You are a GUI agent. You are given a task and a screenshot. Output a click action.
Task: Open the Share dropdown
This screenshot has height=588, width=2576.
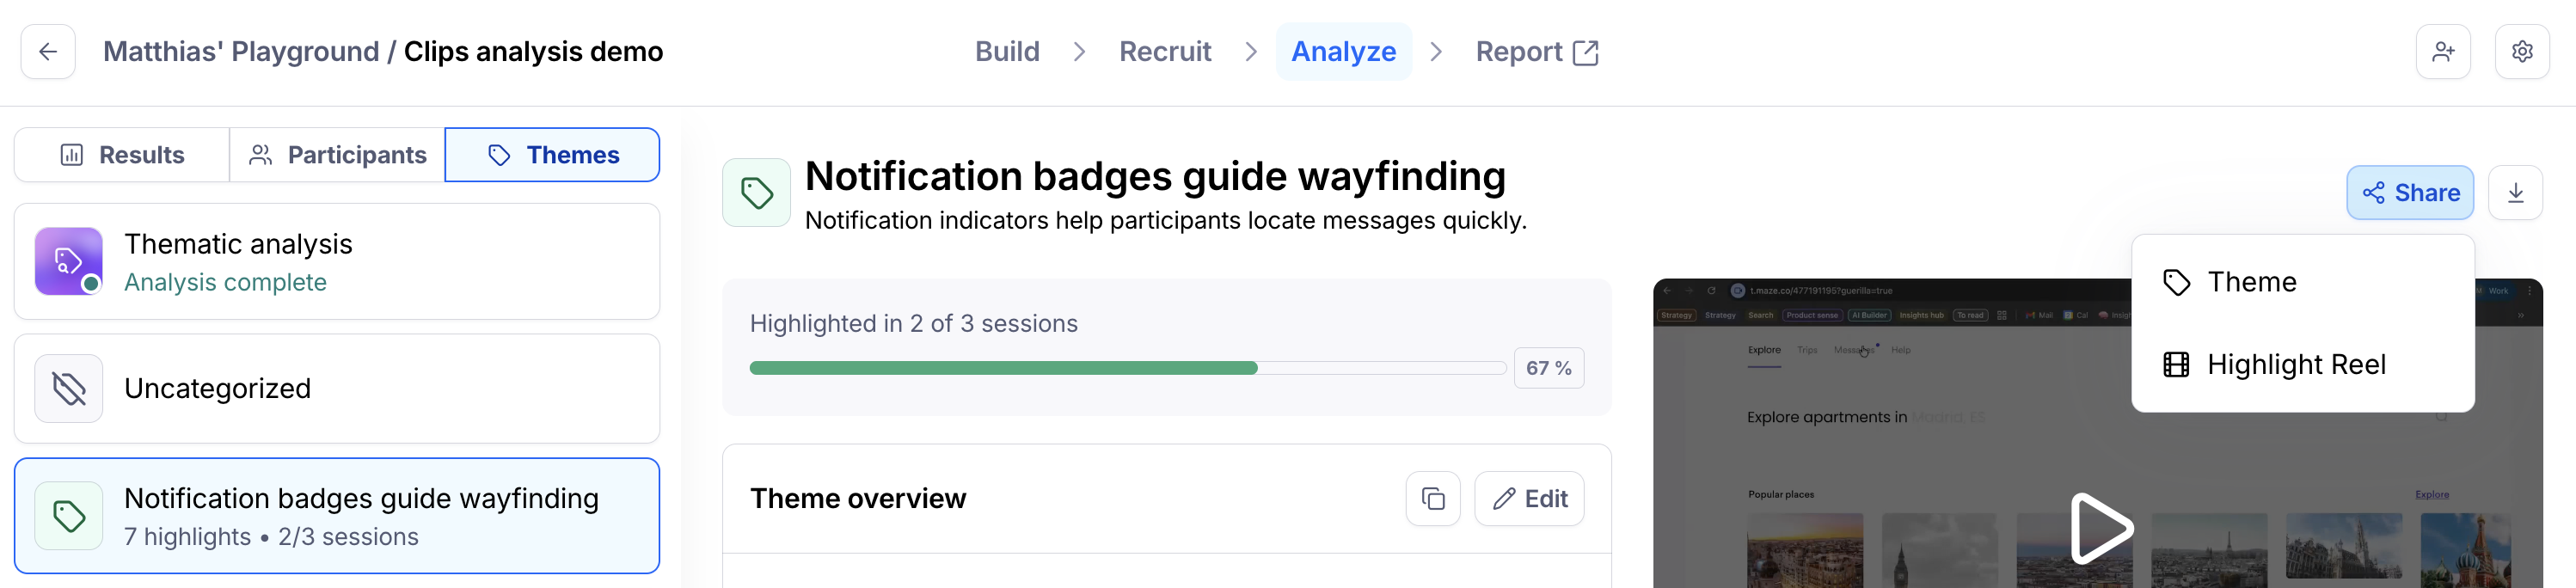[2410, 192]
